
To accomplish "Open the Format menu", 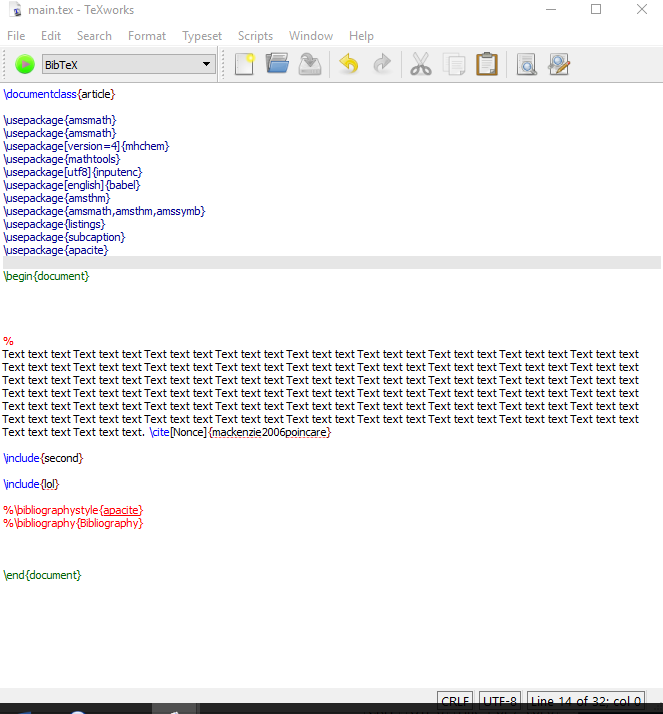I will 147,36.
